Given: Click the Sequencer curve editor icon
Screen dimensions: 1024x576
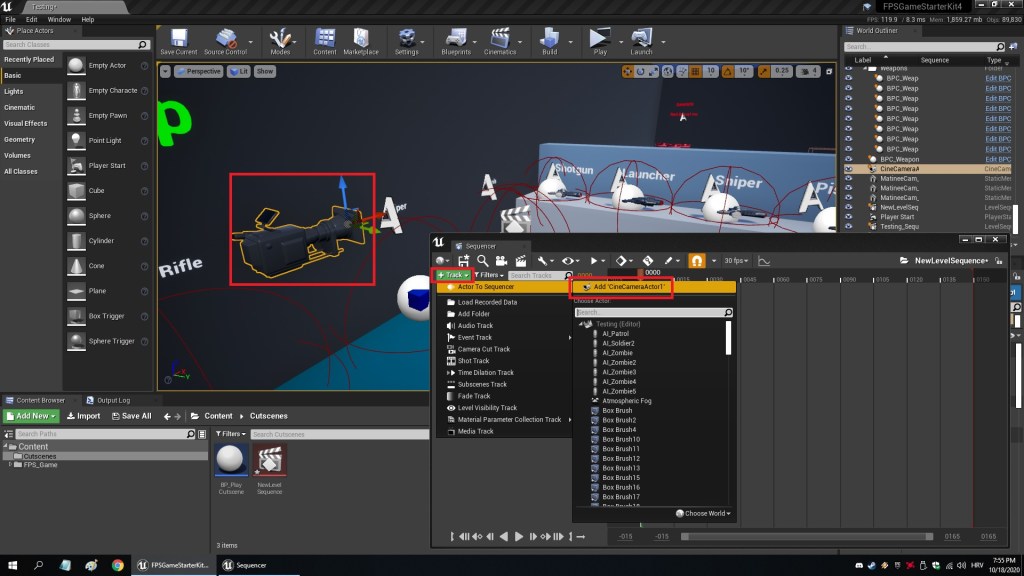Looking at the screenshot, I should pos(765,261).
